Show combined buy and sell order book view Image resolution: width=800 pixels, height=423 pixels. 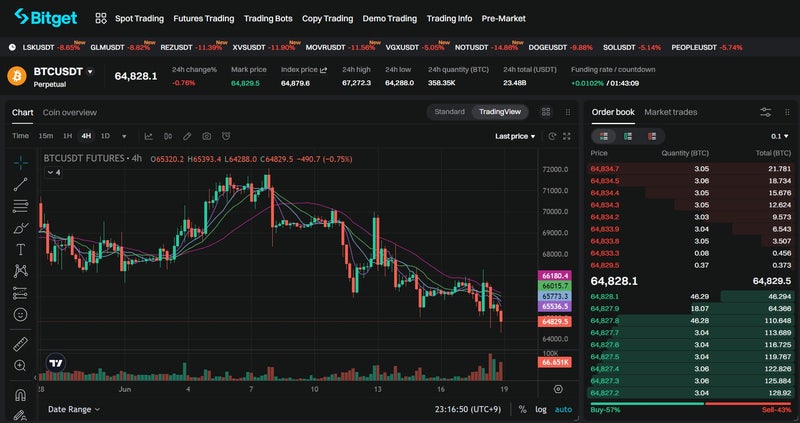[x=604, y=136]
